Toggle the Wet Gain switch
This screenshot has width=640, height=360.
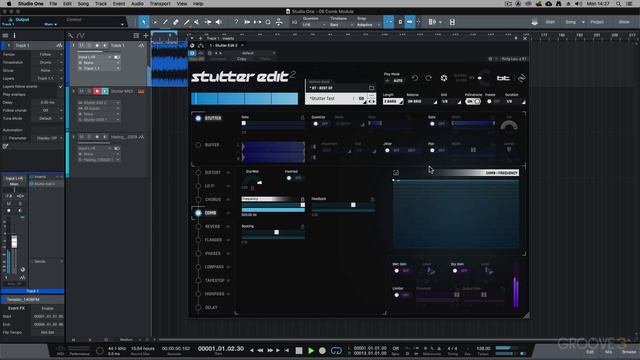click(402, 270)
